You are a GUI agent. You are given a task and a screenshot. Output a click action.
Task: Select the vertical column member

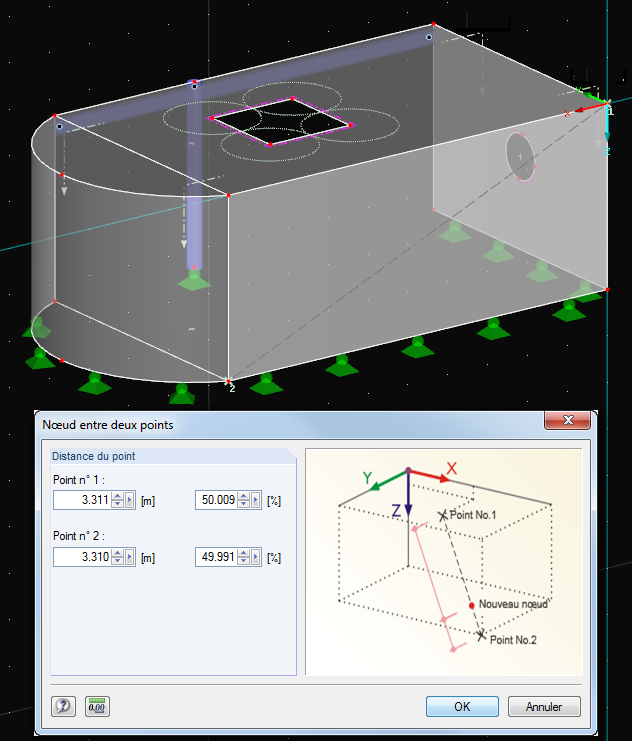pyautogui.click(x=194, y=177)
